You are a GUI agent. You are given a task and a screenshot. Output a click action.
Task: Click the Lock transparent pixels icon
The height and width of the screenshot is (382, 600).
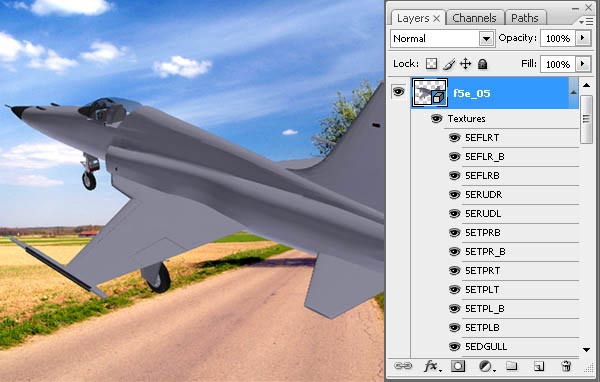pyautogui.click(x=431, y=64)
